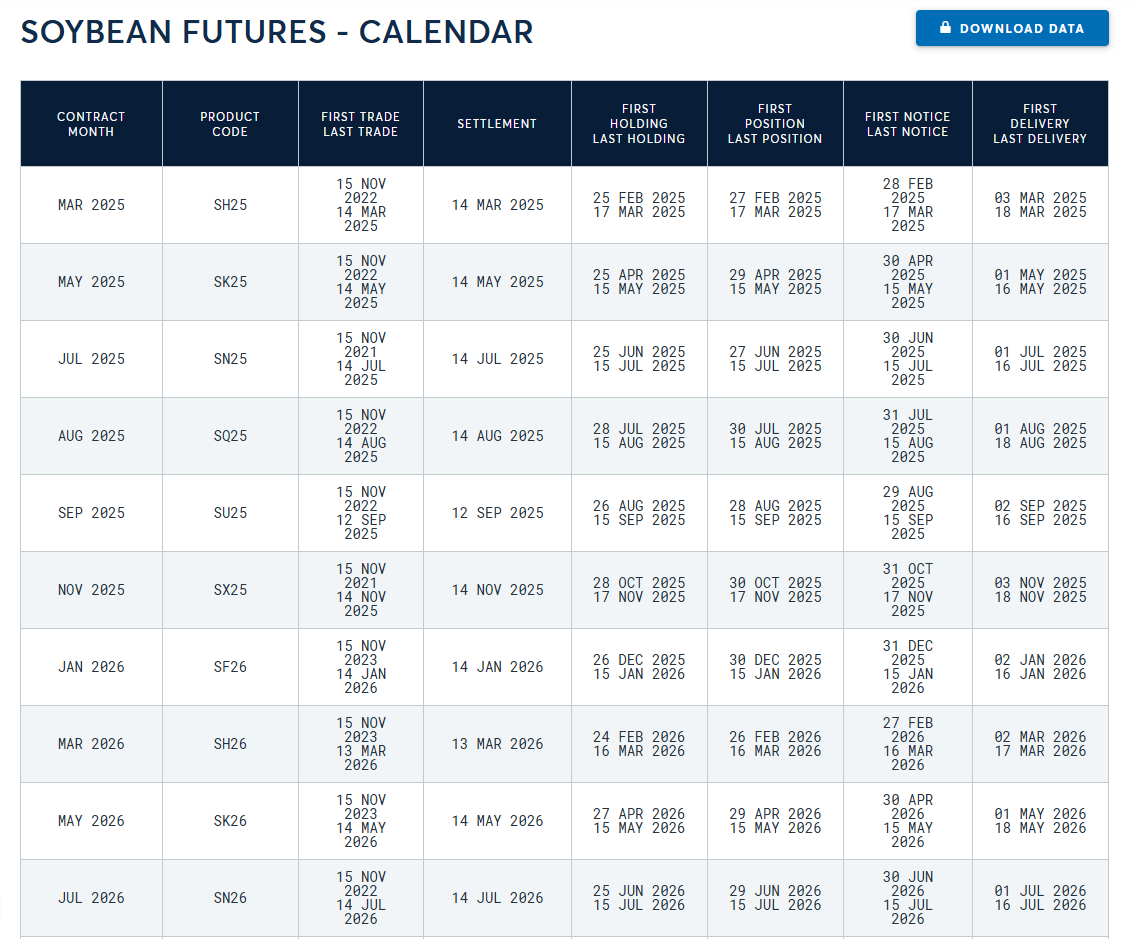This screenshot has height=939, width=1139.
Task: Click First Position Last Position header
Action: tap(775, 124)
